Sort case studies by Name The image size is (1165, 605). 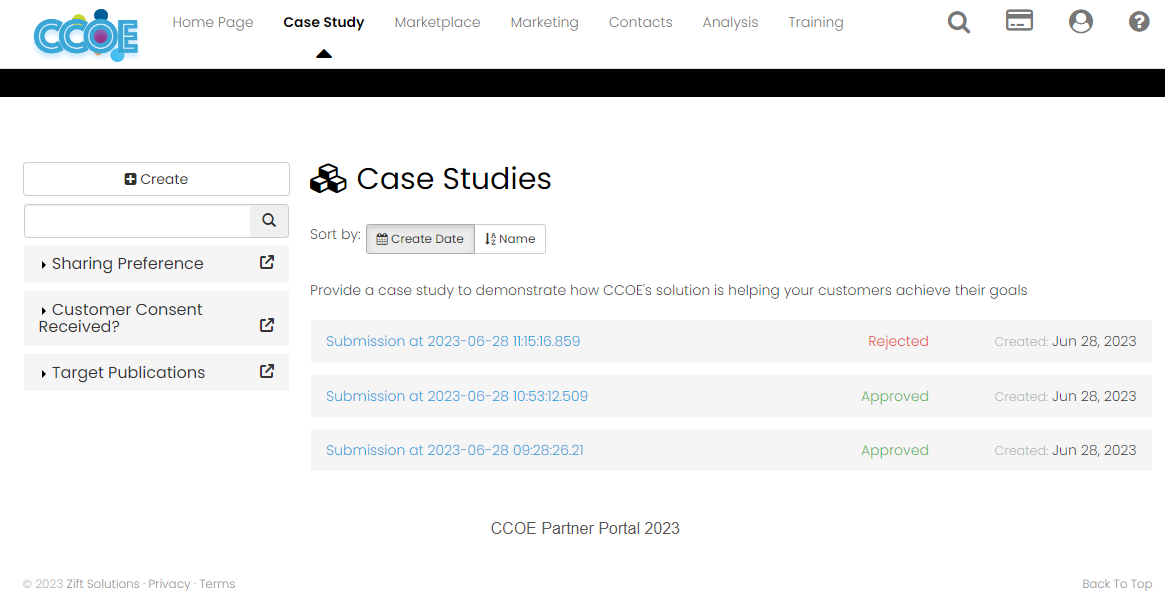point(510,239)
